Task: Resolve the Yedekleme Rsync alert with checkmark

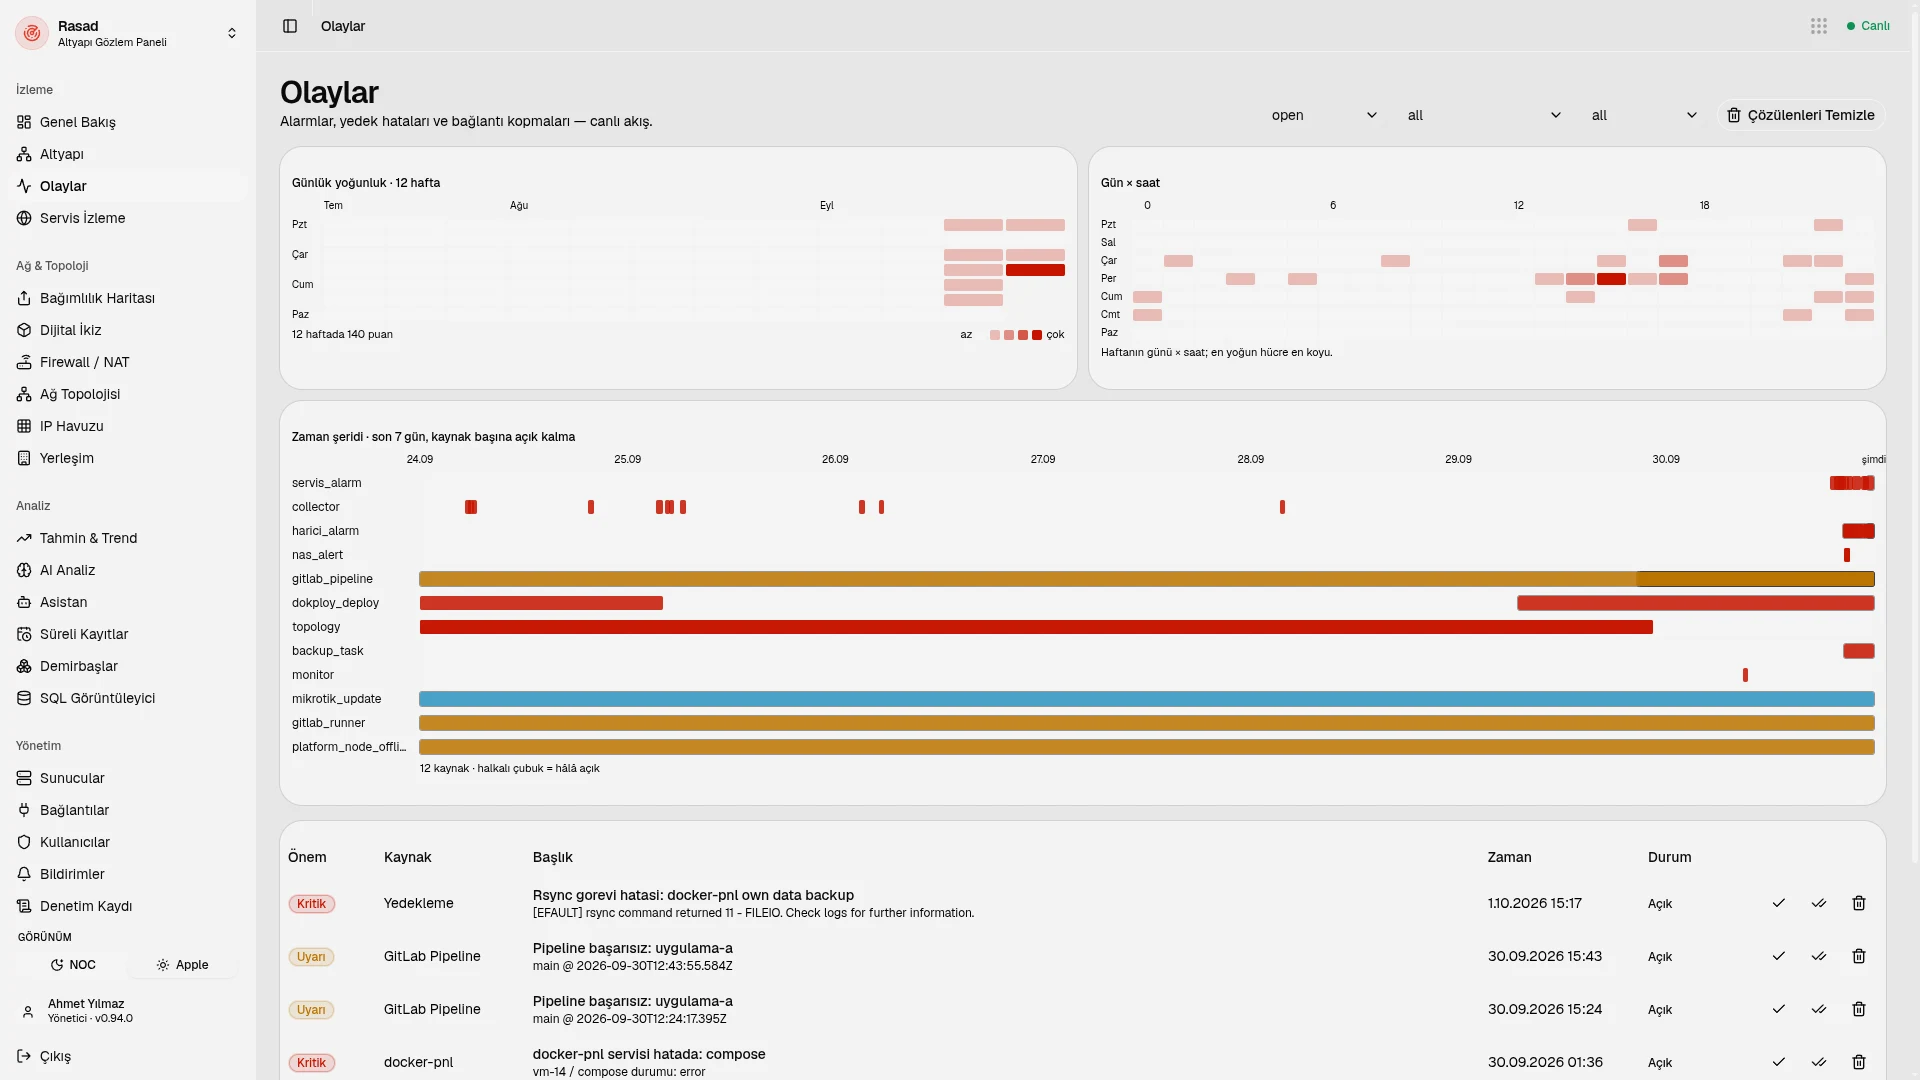Action: pos(1779,903)
